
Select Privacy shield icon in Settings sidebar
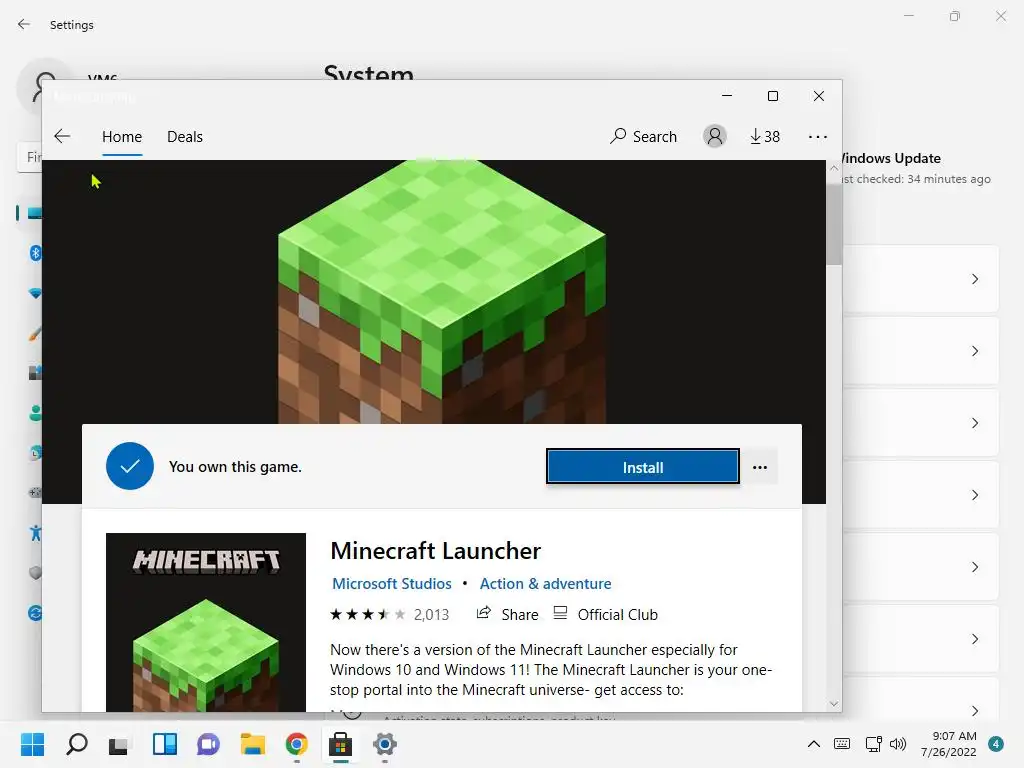coord(35,573)
